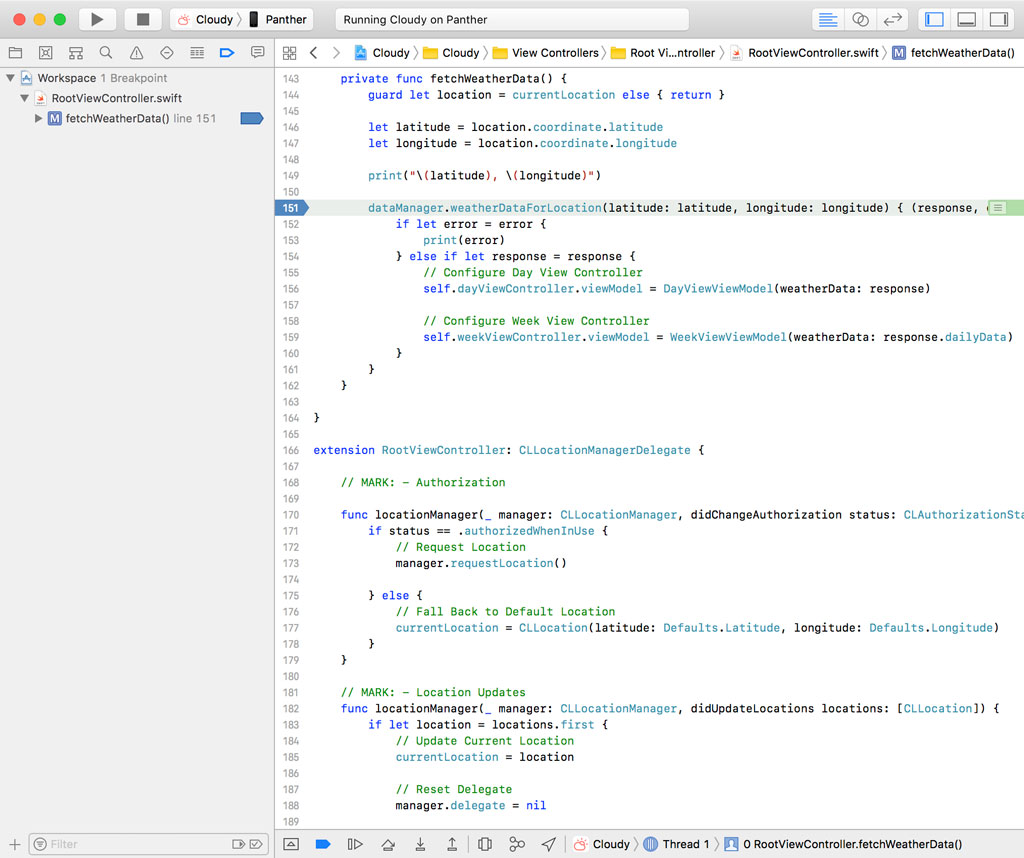Show the Issue navigator warning triangle

pos(135,52)
